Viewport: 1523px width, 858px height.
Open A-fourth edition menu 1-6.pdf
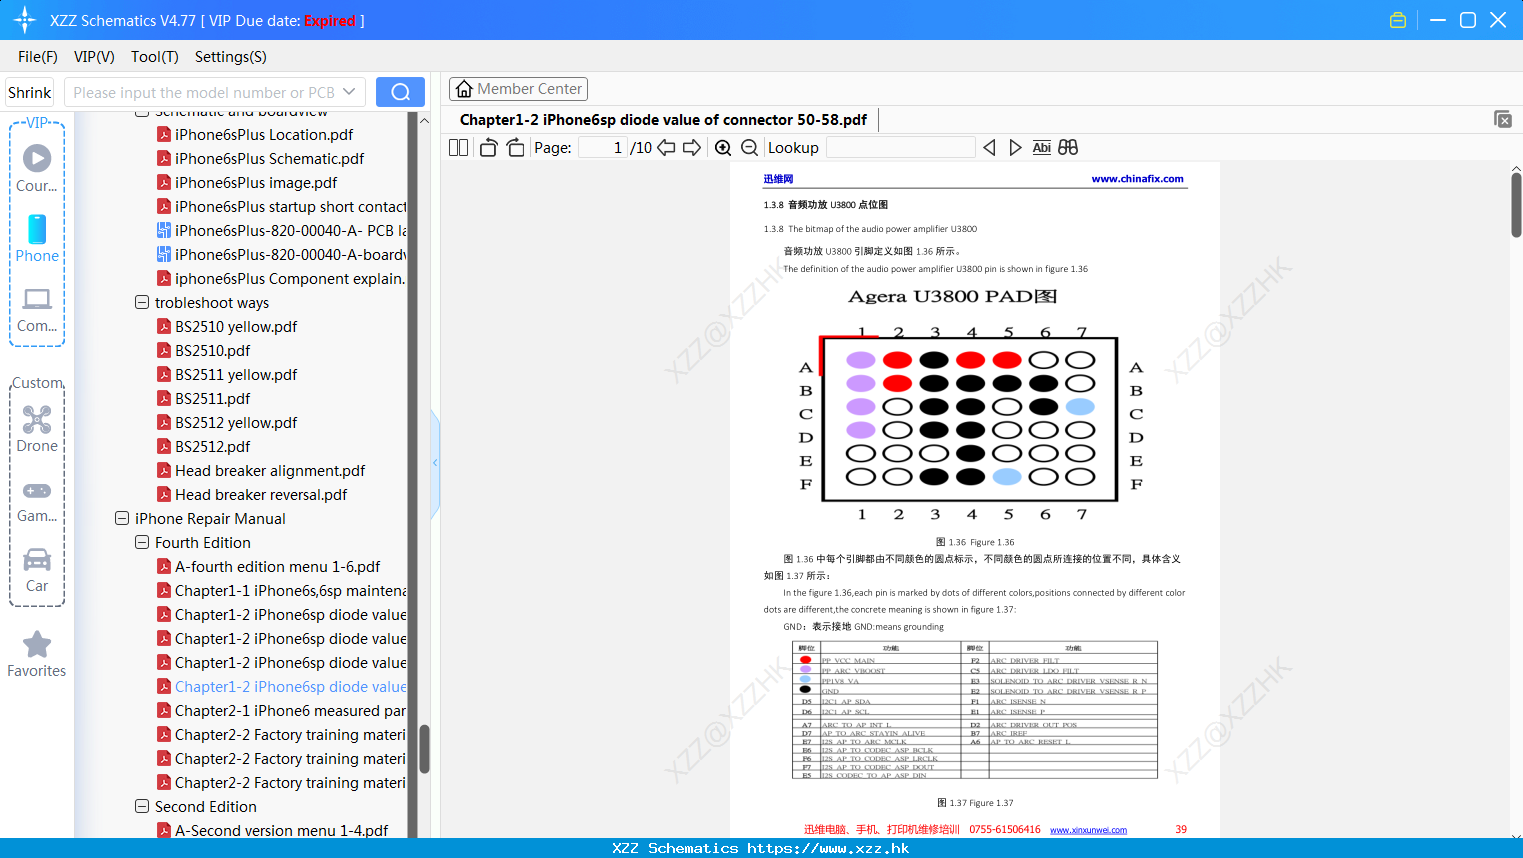277,566
